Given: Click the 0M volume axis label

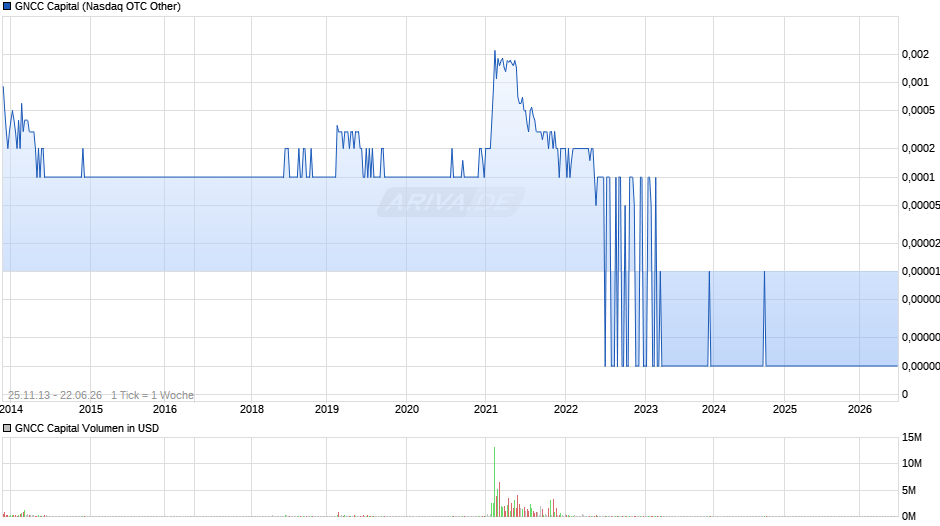Looking at the screenshot, I should click(x=909, y=516).
